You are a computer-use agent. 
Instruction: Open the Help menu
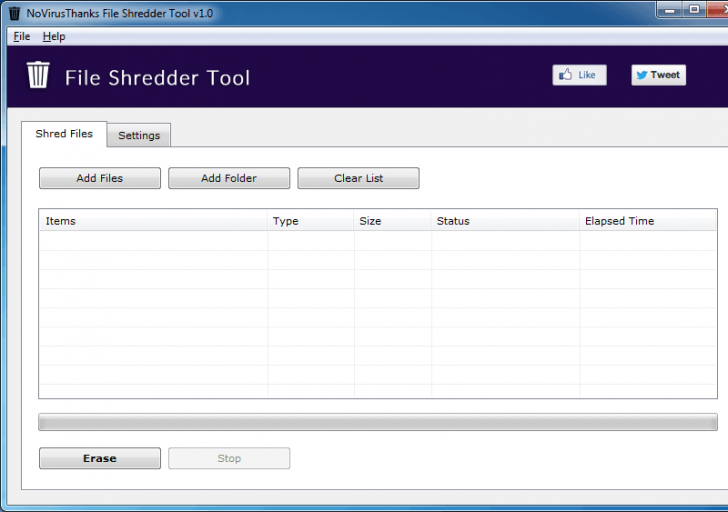tap(54, 36)
